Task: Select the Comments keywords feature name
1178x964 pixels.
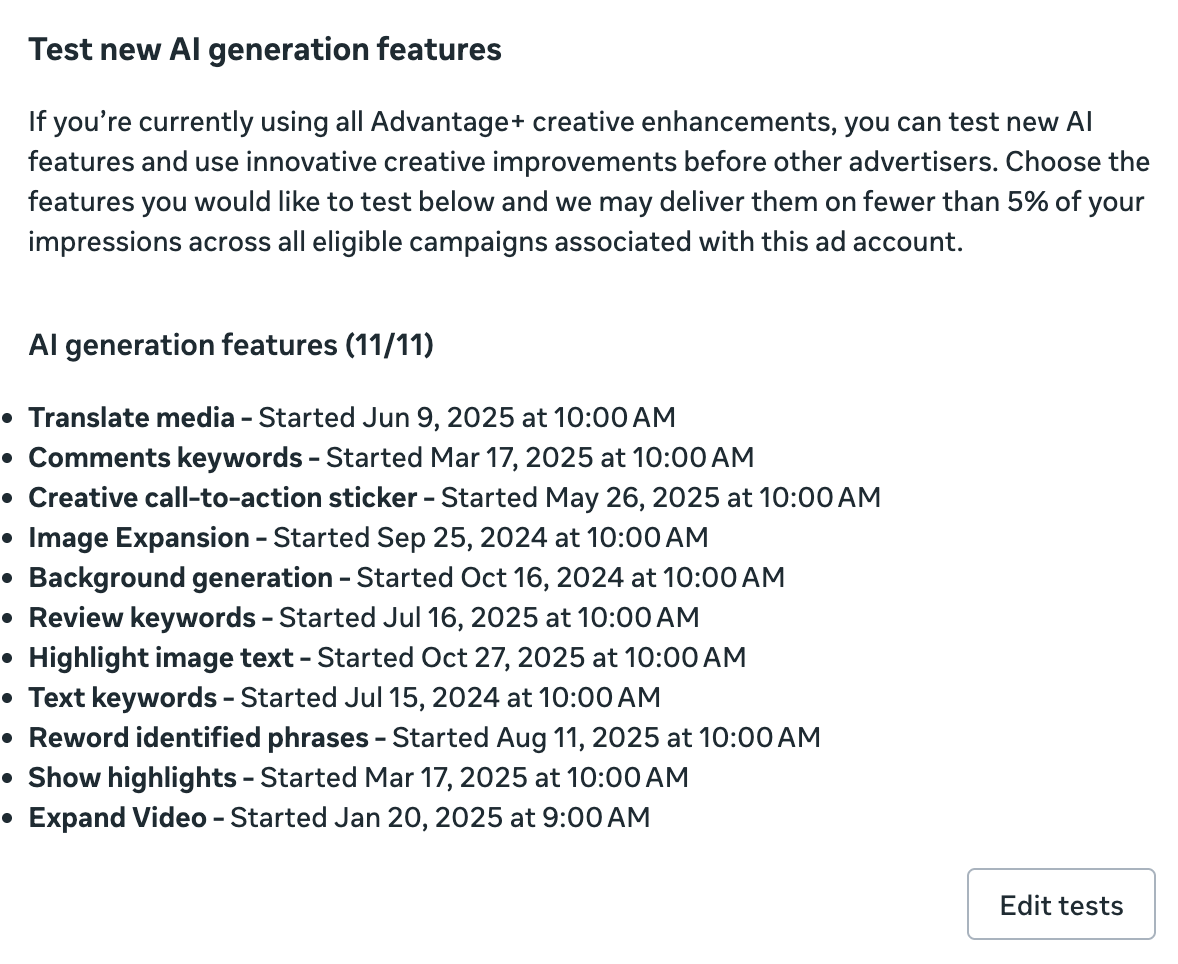Action: pos(165,458)
